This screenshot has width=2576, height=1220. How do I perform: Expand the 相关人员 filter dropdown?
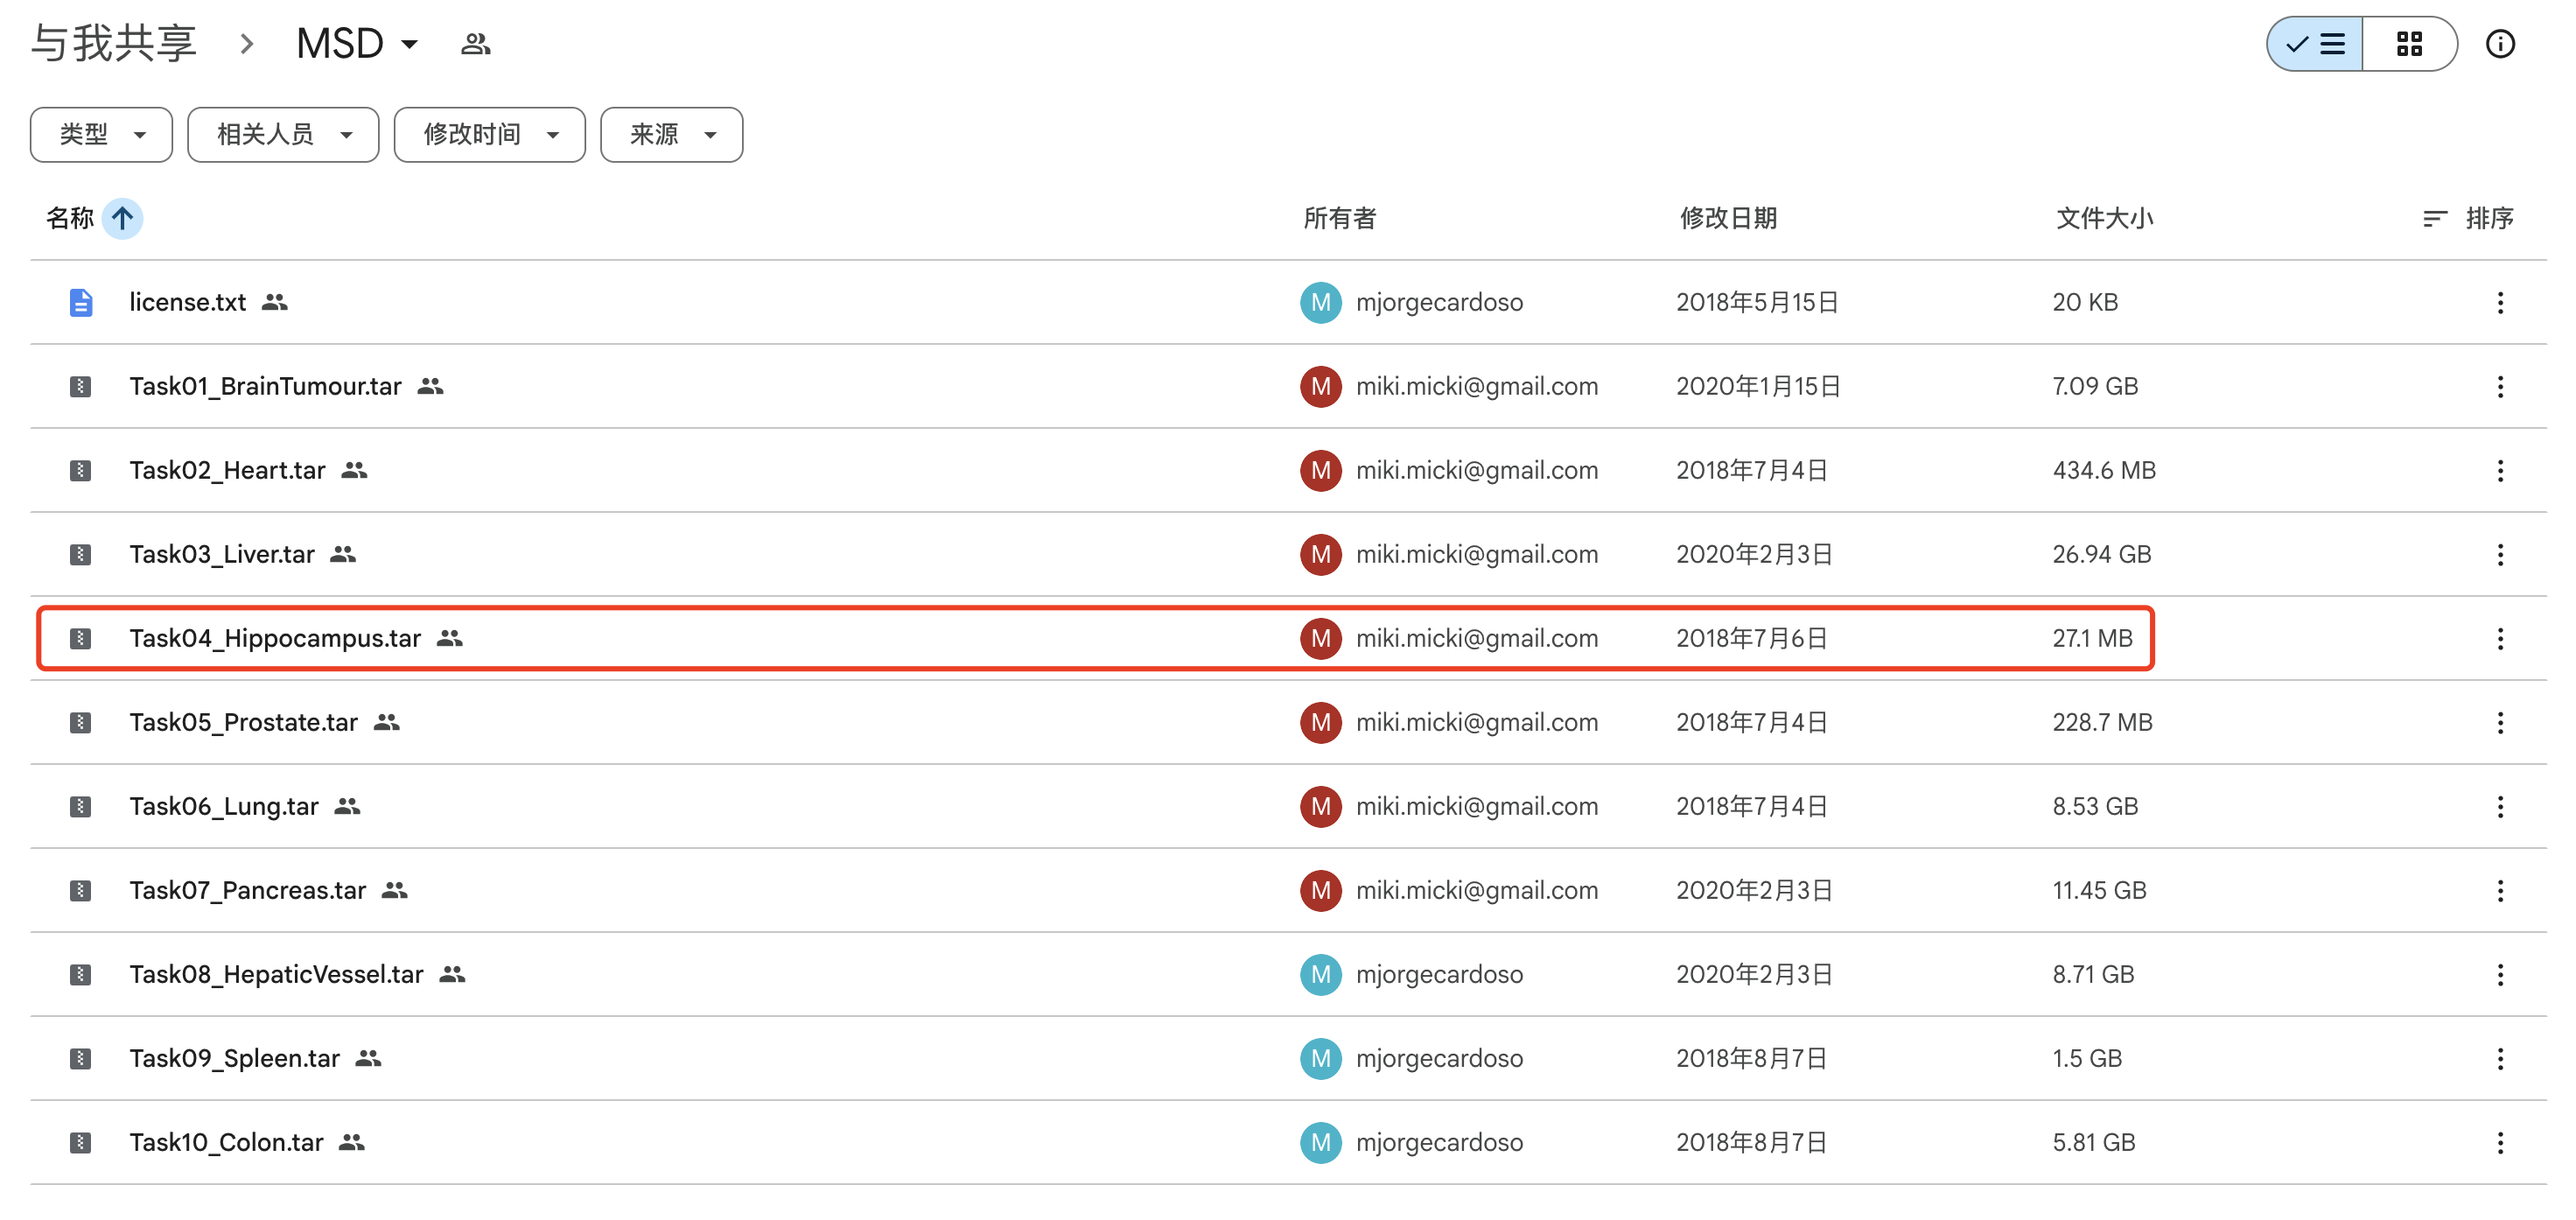283,134
